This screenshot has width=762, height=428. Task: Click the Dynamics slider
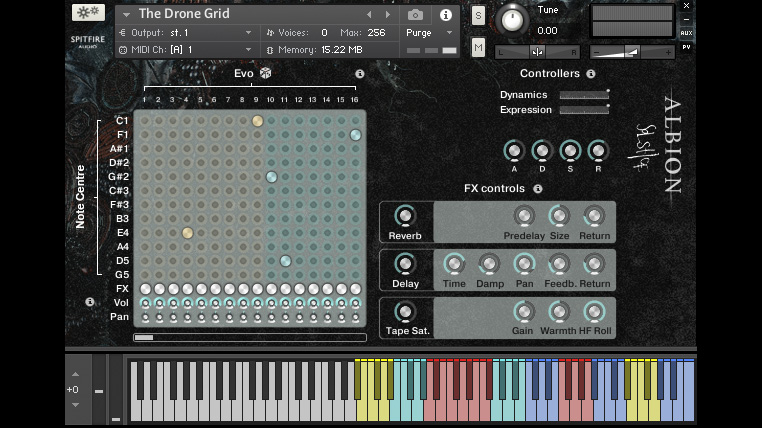click(x=584, y=95)
